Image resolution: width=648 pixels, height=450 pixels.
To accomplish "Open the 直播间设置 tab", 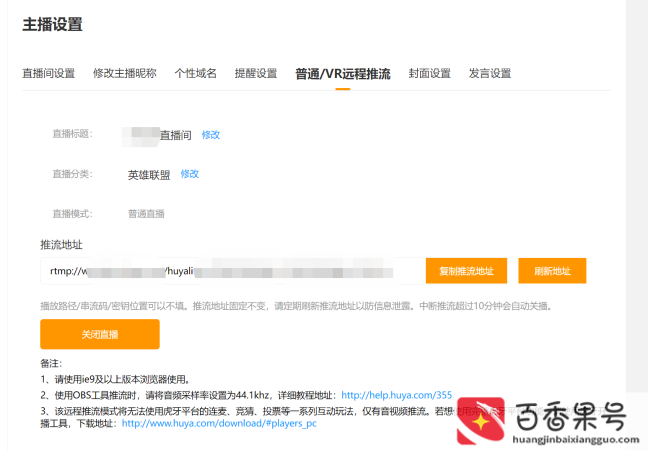I will tap(48, 74).
